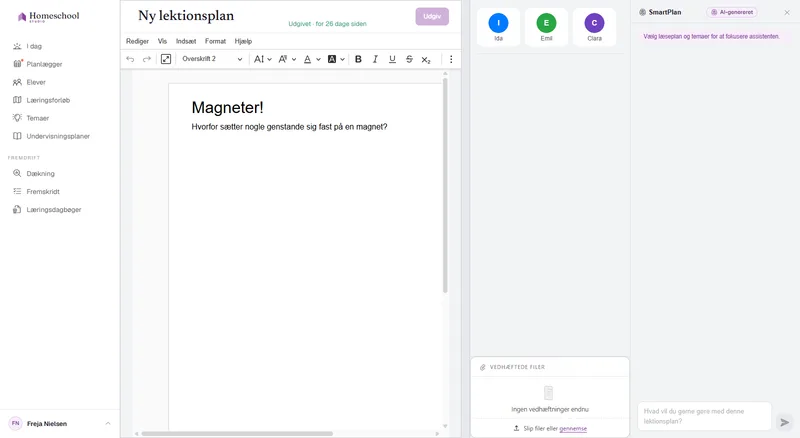Click the vertical editor scrollbar

pyautogui.click(x=445, y=184)
